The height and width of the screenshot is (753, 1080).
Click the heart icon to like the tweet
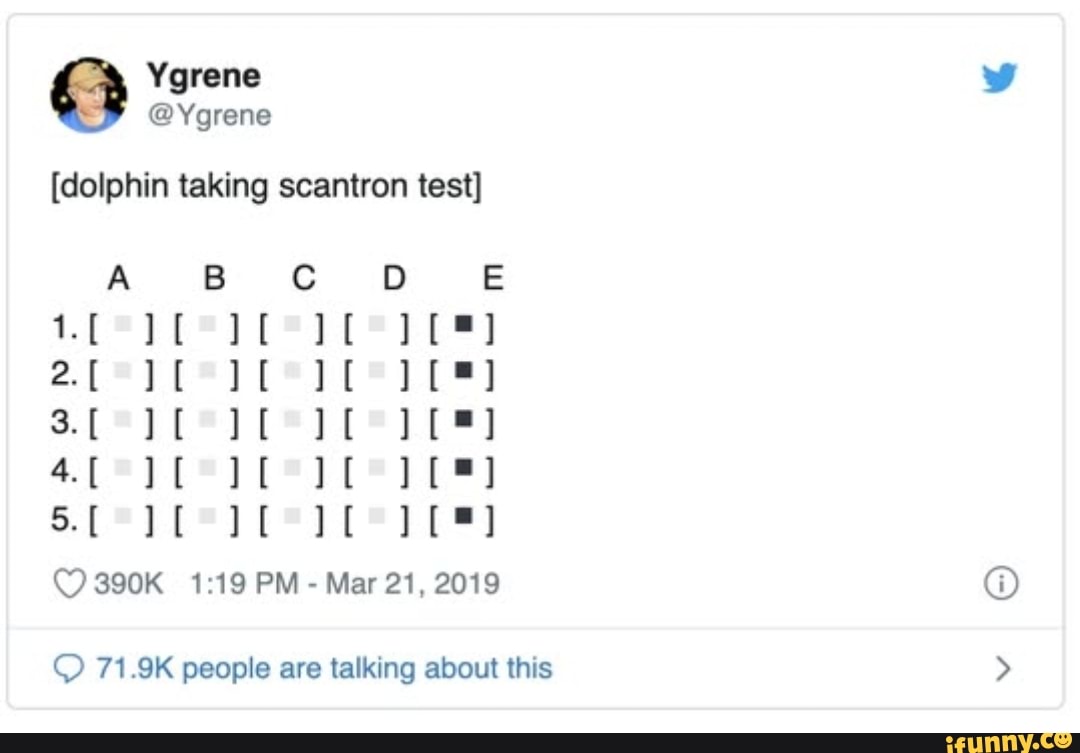click(69, 582)
